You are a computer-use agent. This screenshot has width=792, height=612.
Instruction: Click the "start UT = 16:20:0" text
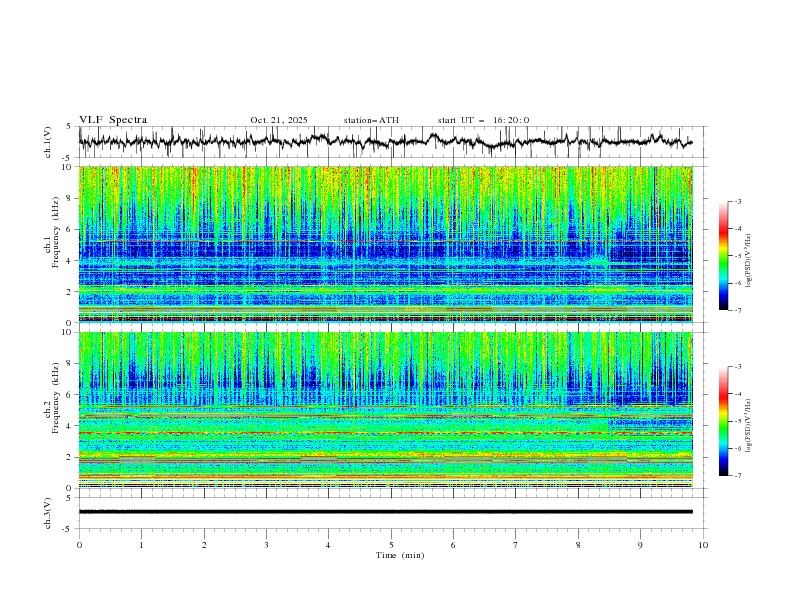(483, 120)
